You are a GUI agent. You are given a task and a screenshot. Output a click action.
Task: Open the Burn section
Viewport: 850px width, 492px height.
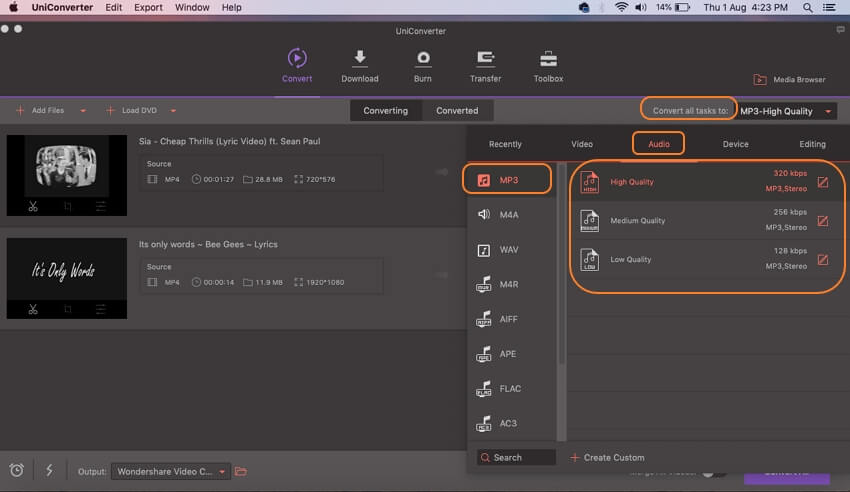(x=423, y=66)
